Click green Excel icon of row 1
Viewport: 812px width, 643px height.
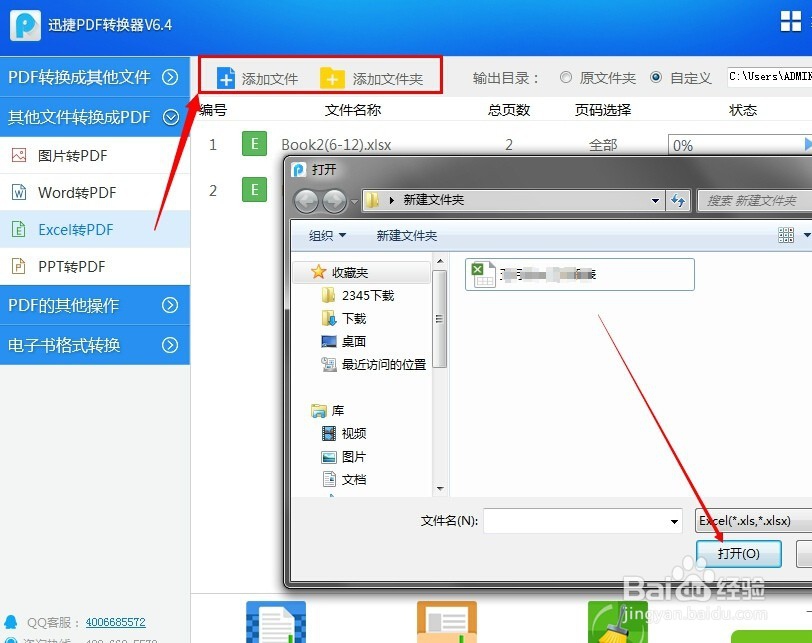254,143
